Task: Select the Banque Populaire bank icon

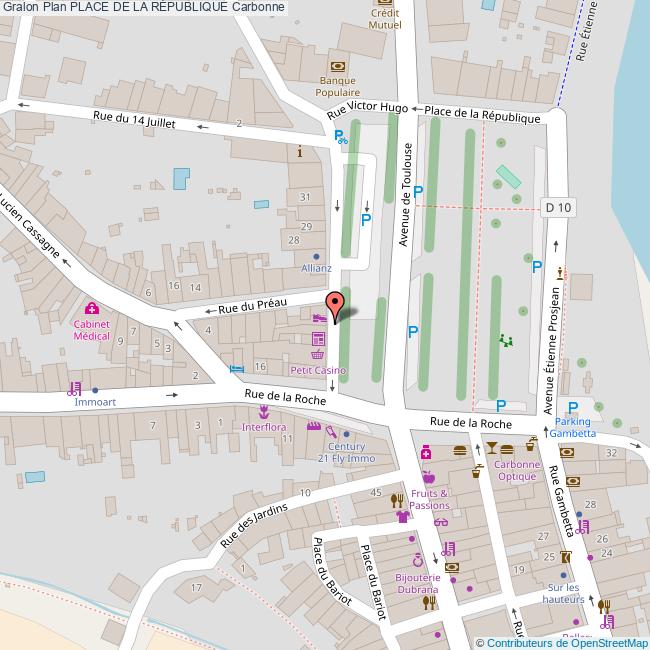Action: pyautogui.click(x=337, y=63)
